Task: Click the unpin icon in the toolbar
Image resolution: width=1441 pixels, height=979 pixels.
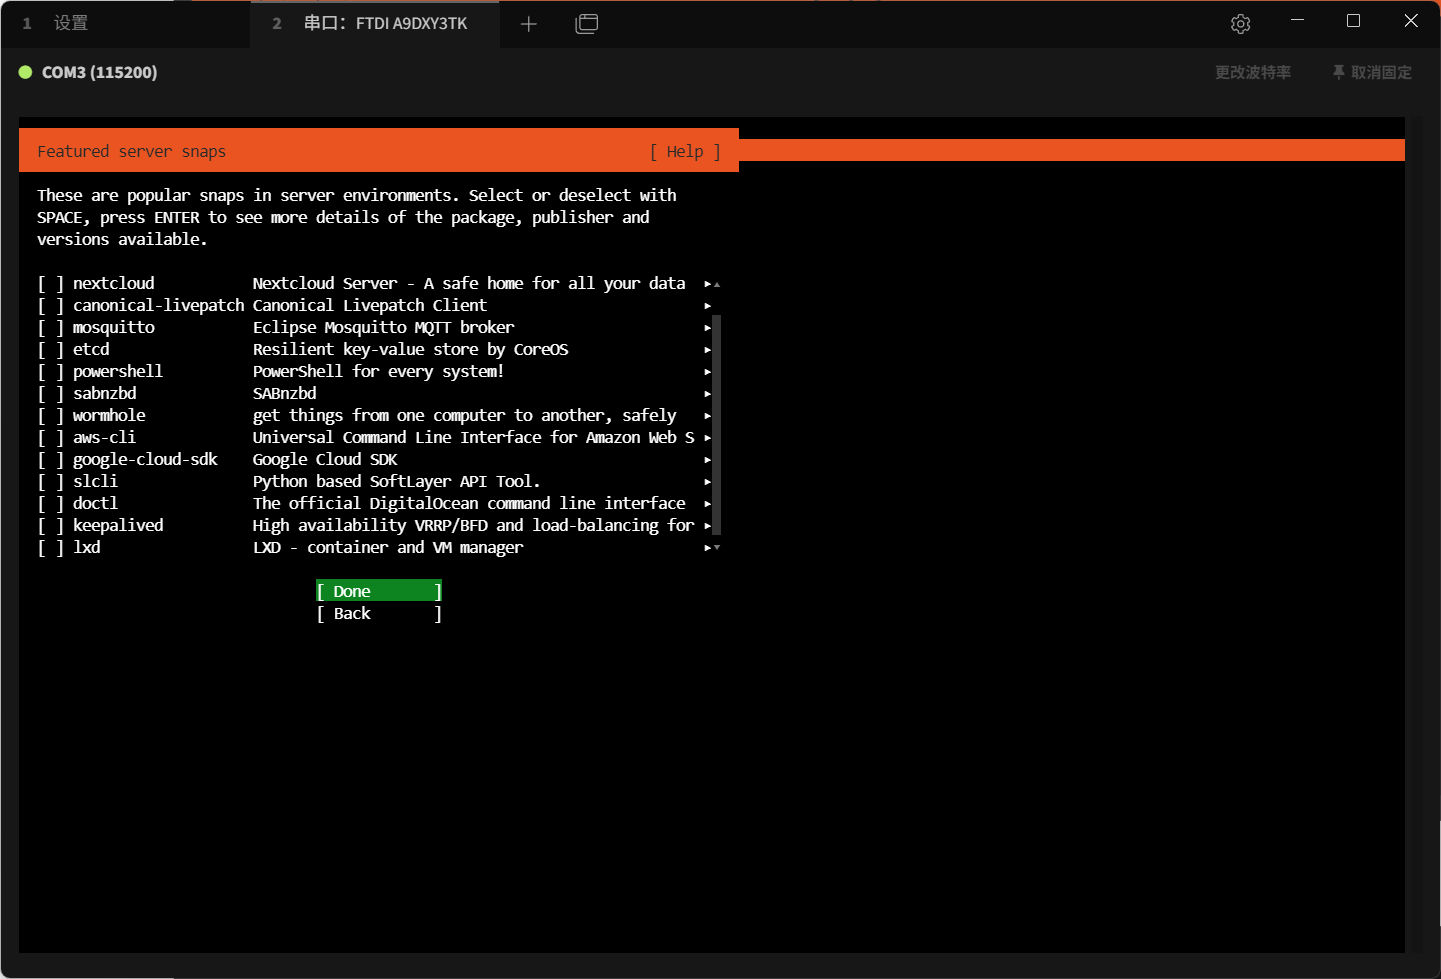Action: [1338, 72]
